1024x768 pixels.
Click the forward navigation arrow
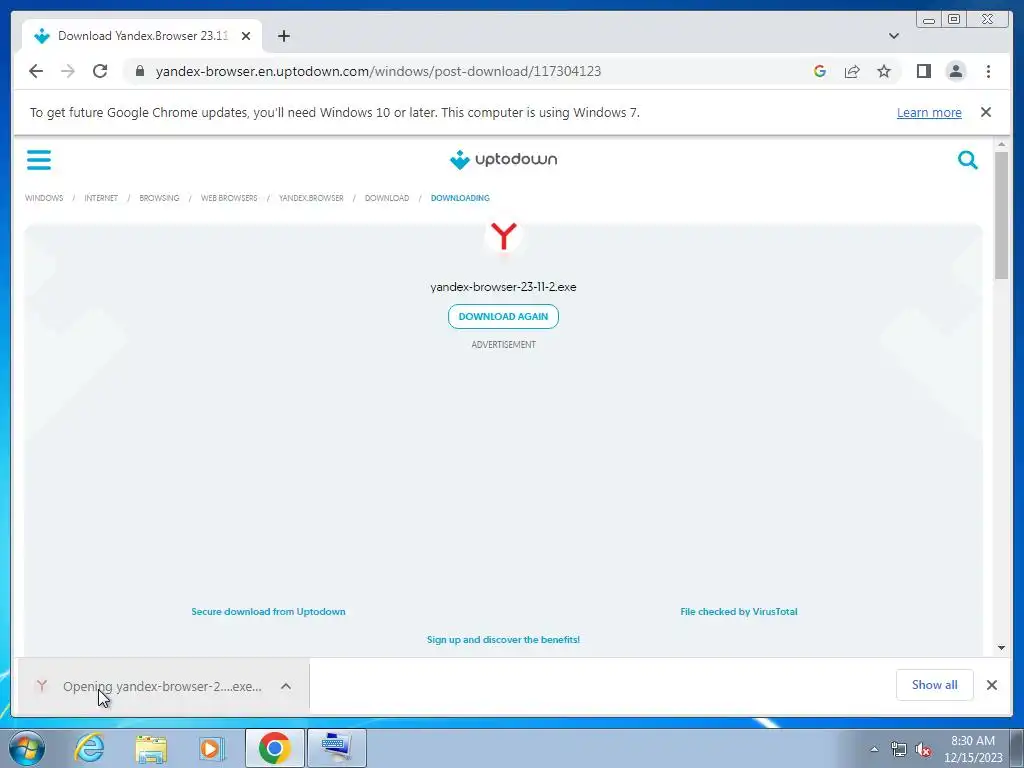(x=68, y=71)
